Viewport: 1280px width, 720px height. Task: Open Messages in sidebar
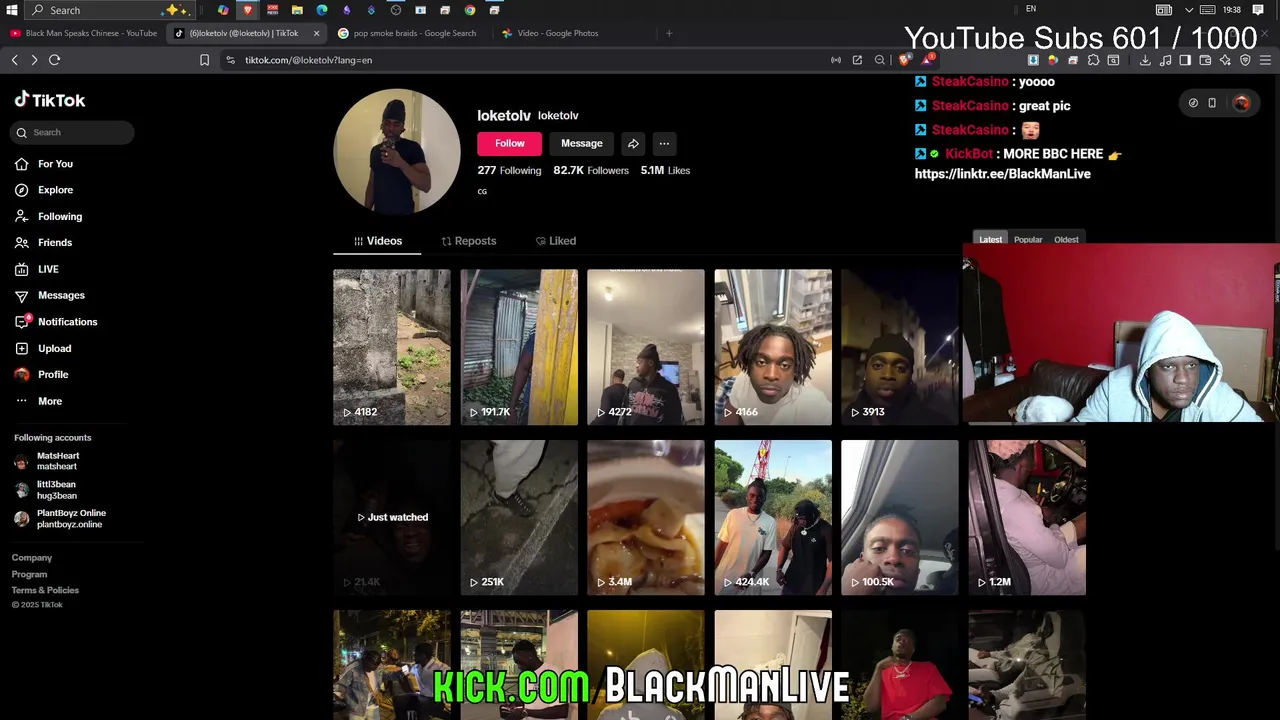pyautogui.click(x=50, y=295)
